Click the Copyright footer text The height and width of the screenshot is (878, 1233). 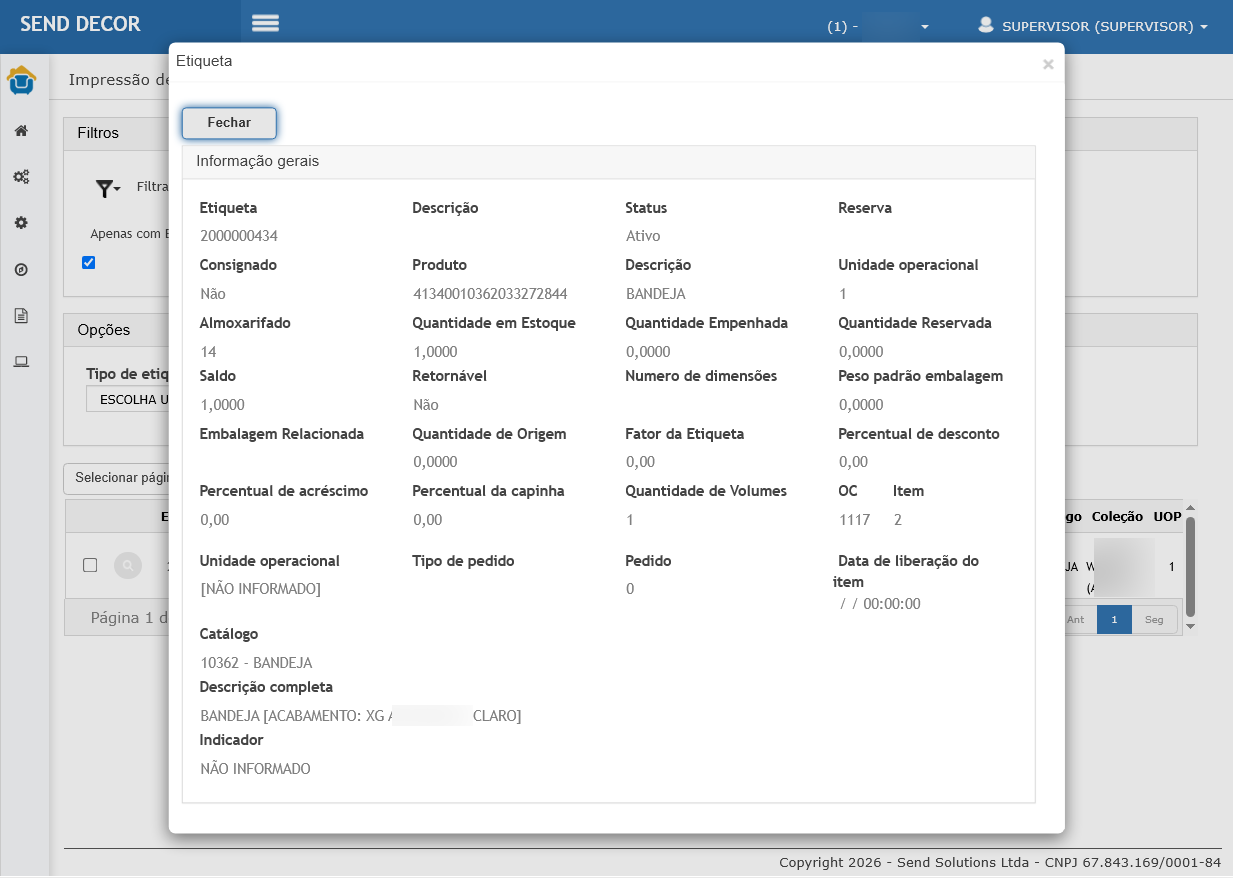1000,862
